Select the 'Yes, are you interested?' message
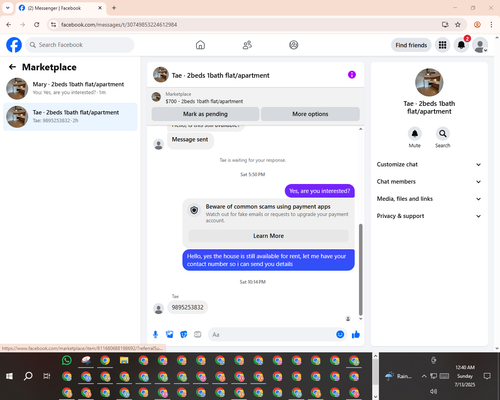Viewport: 500px width, 400px height. point(320,191)
